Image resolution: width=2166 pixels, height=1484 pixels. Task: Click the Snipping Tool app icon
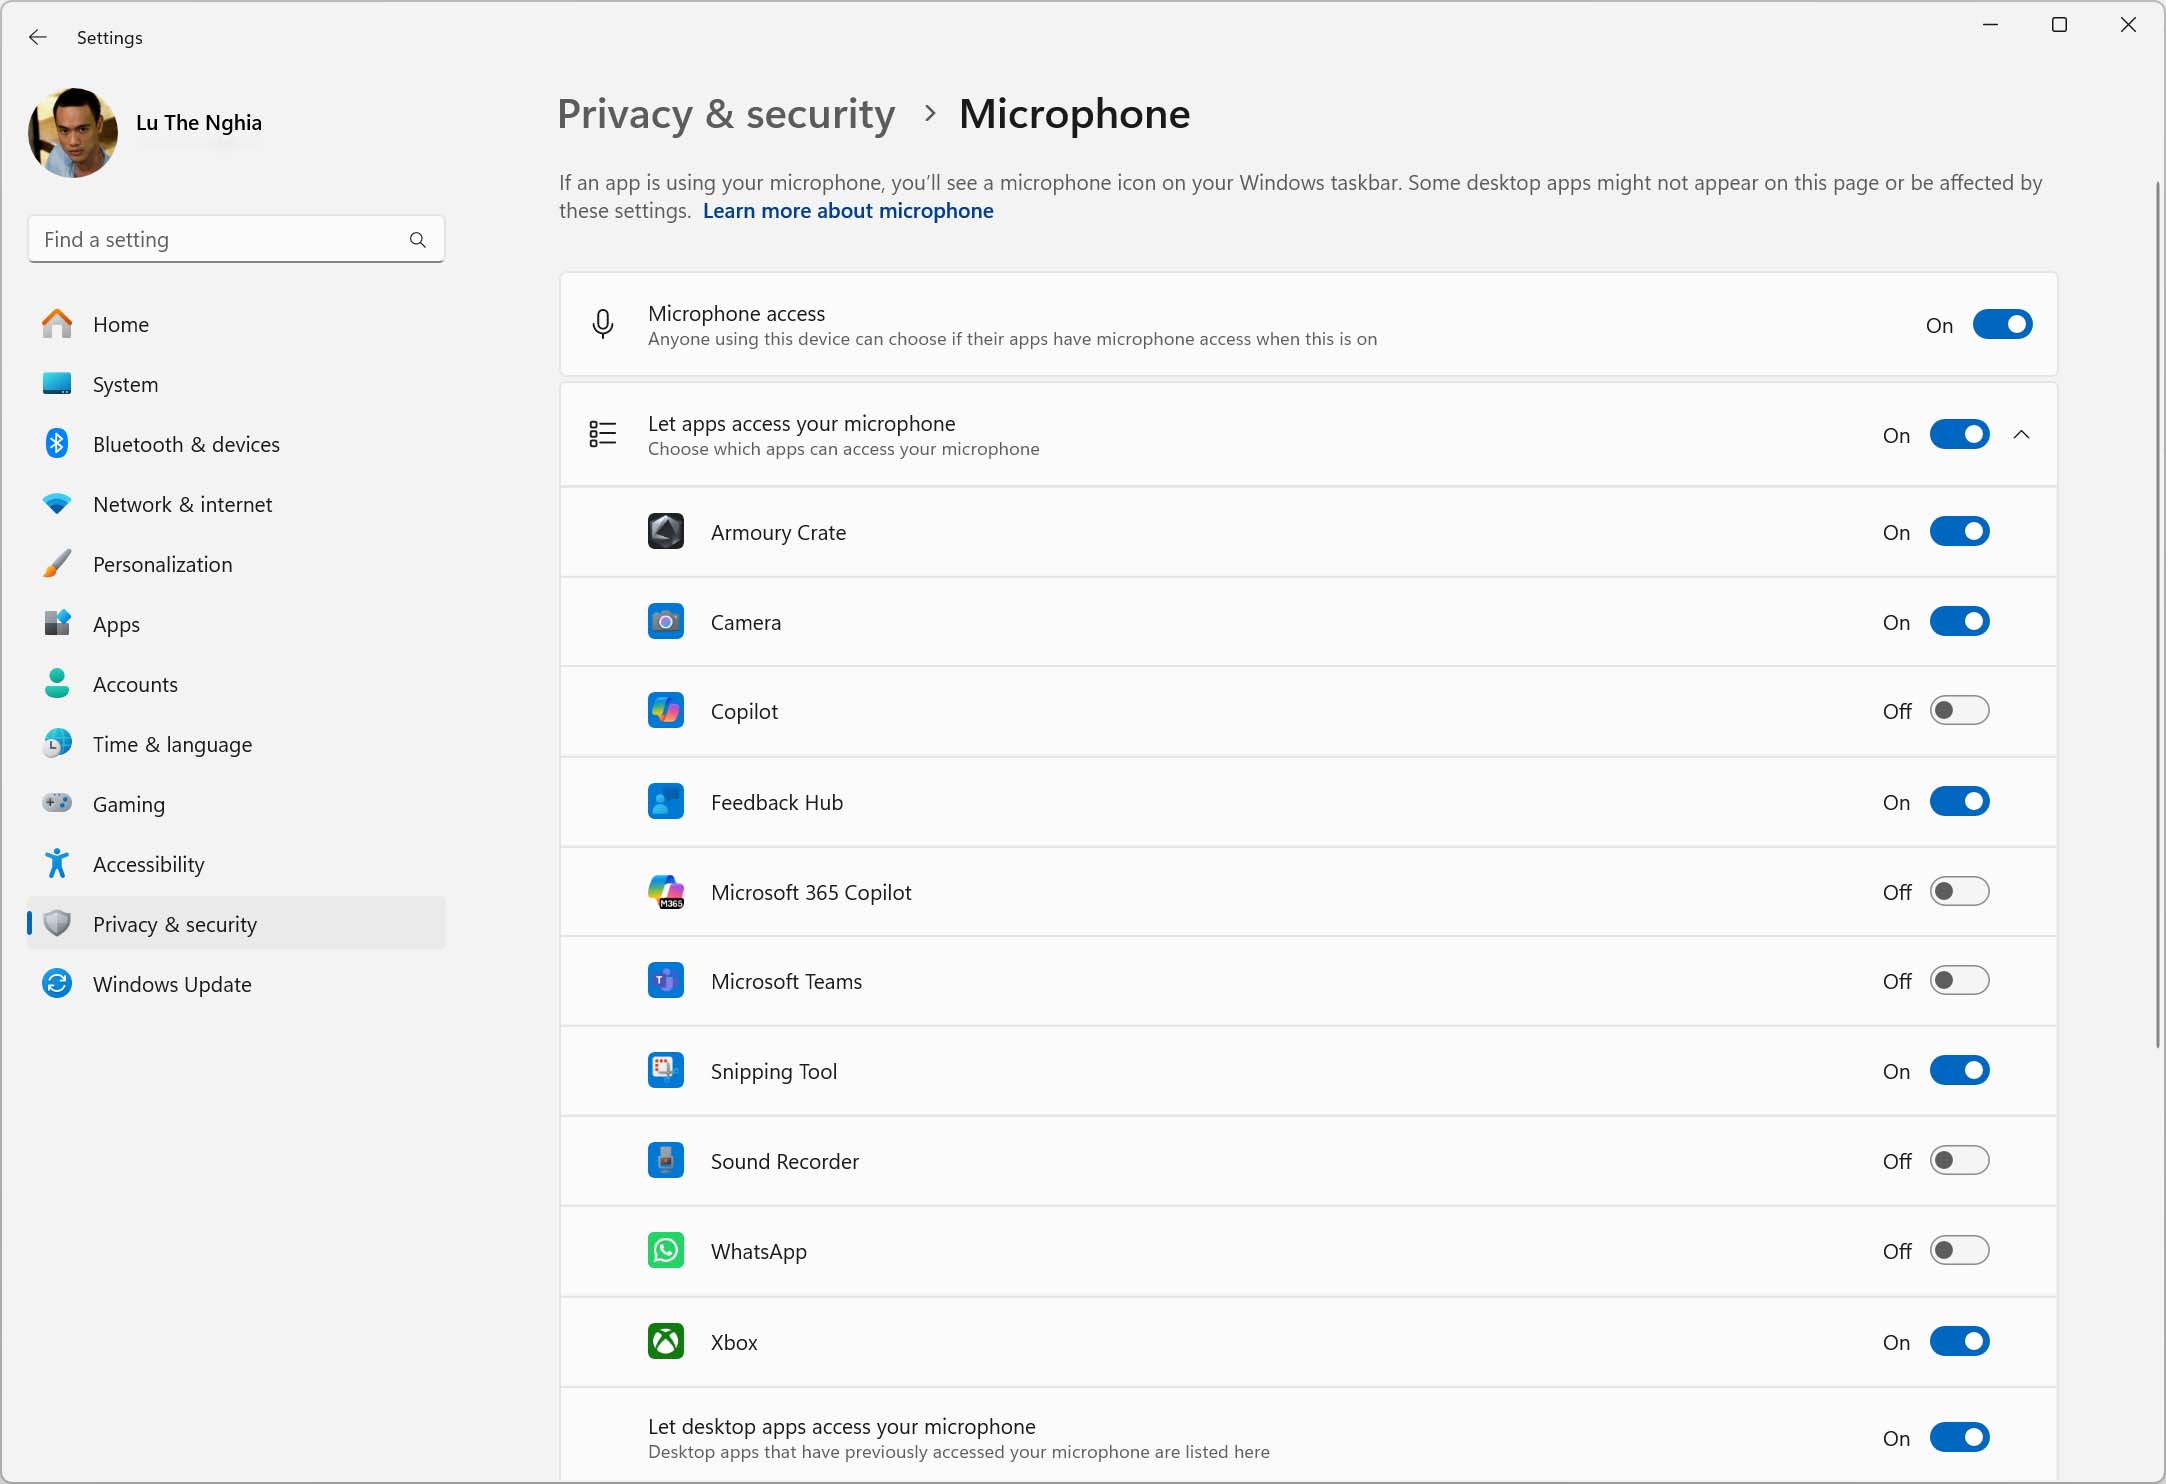[x=665, y=1070]
